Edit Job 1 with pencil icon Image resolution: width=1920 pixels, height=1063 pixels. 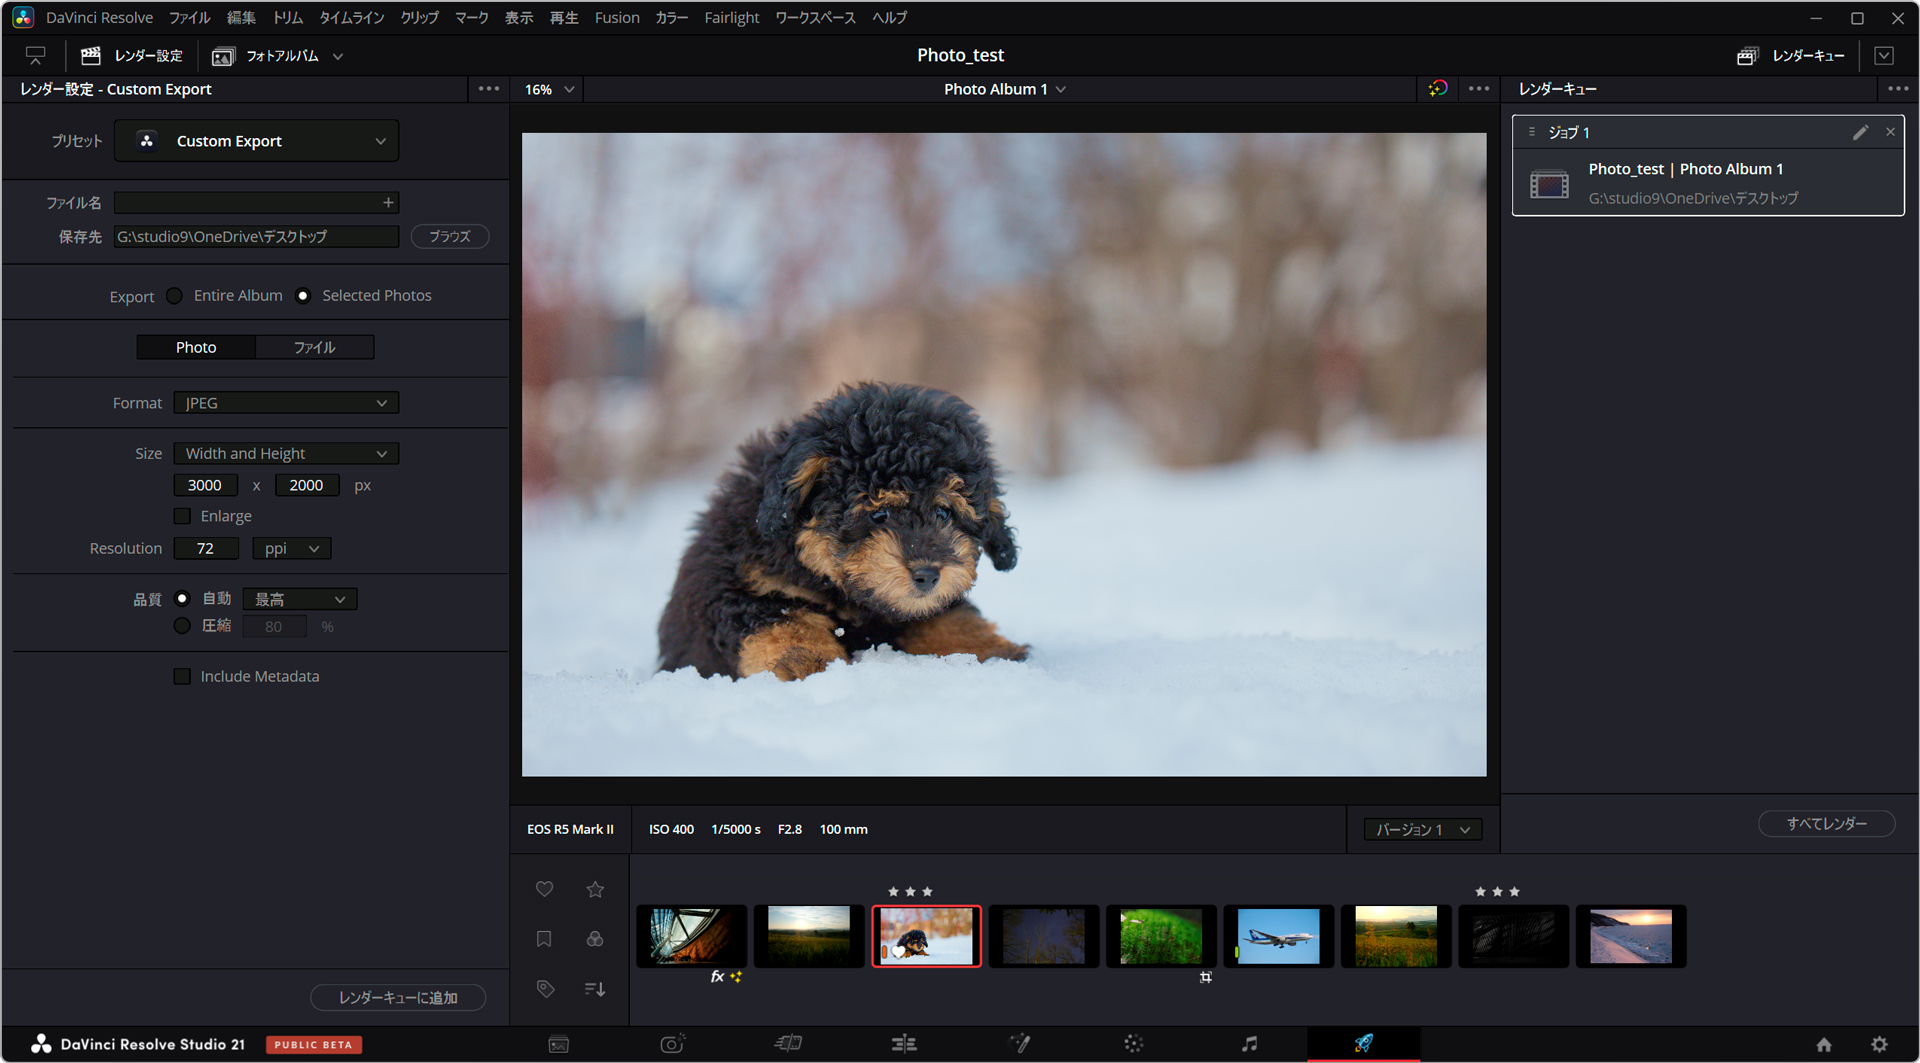[x=1860, y=132]
